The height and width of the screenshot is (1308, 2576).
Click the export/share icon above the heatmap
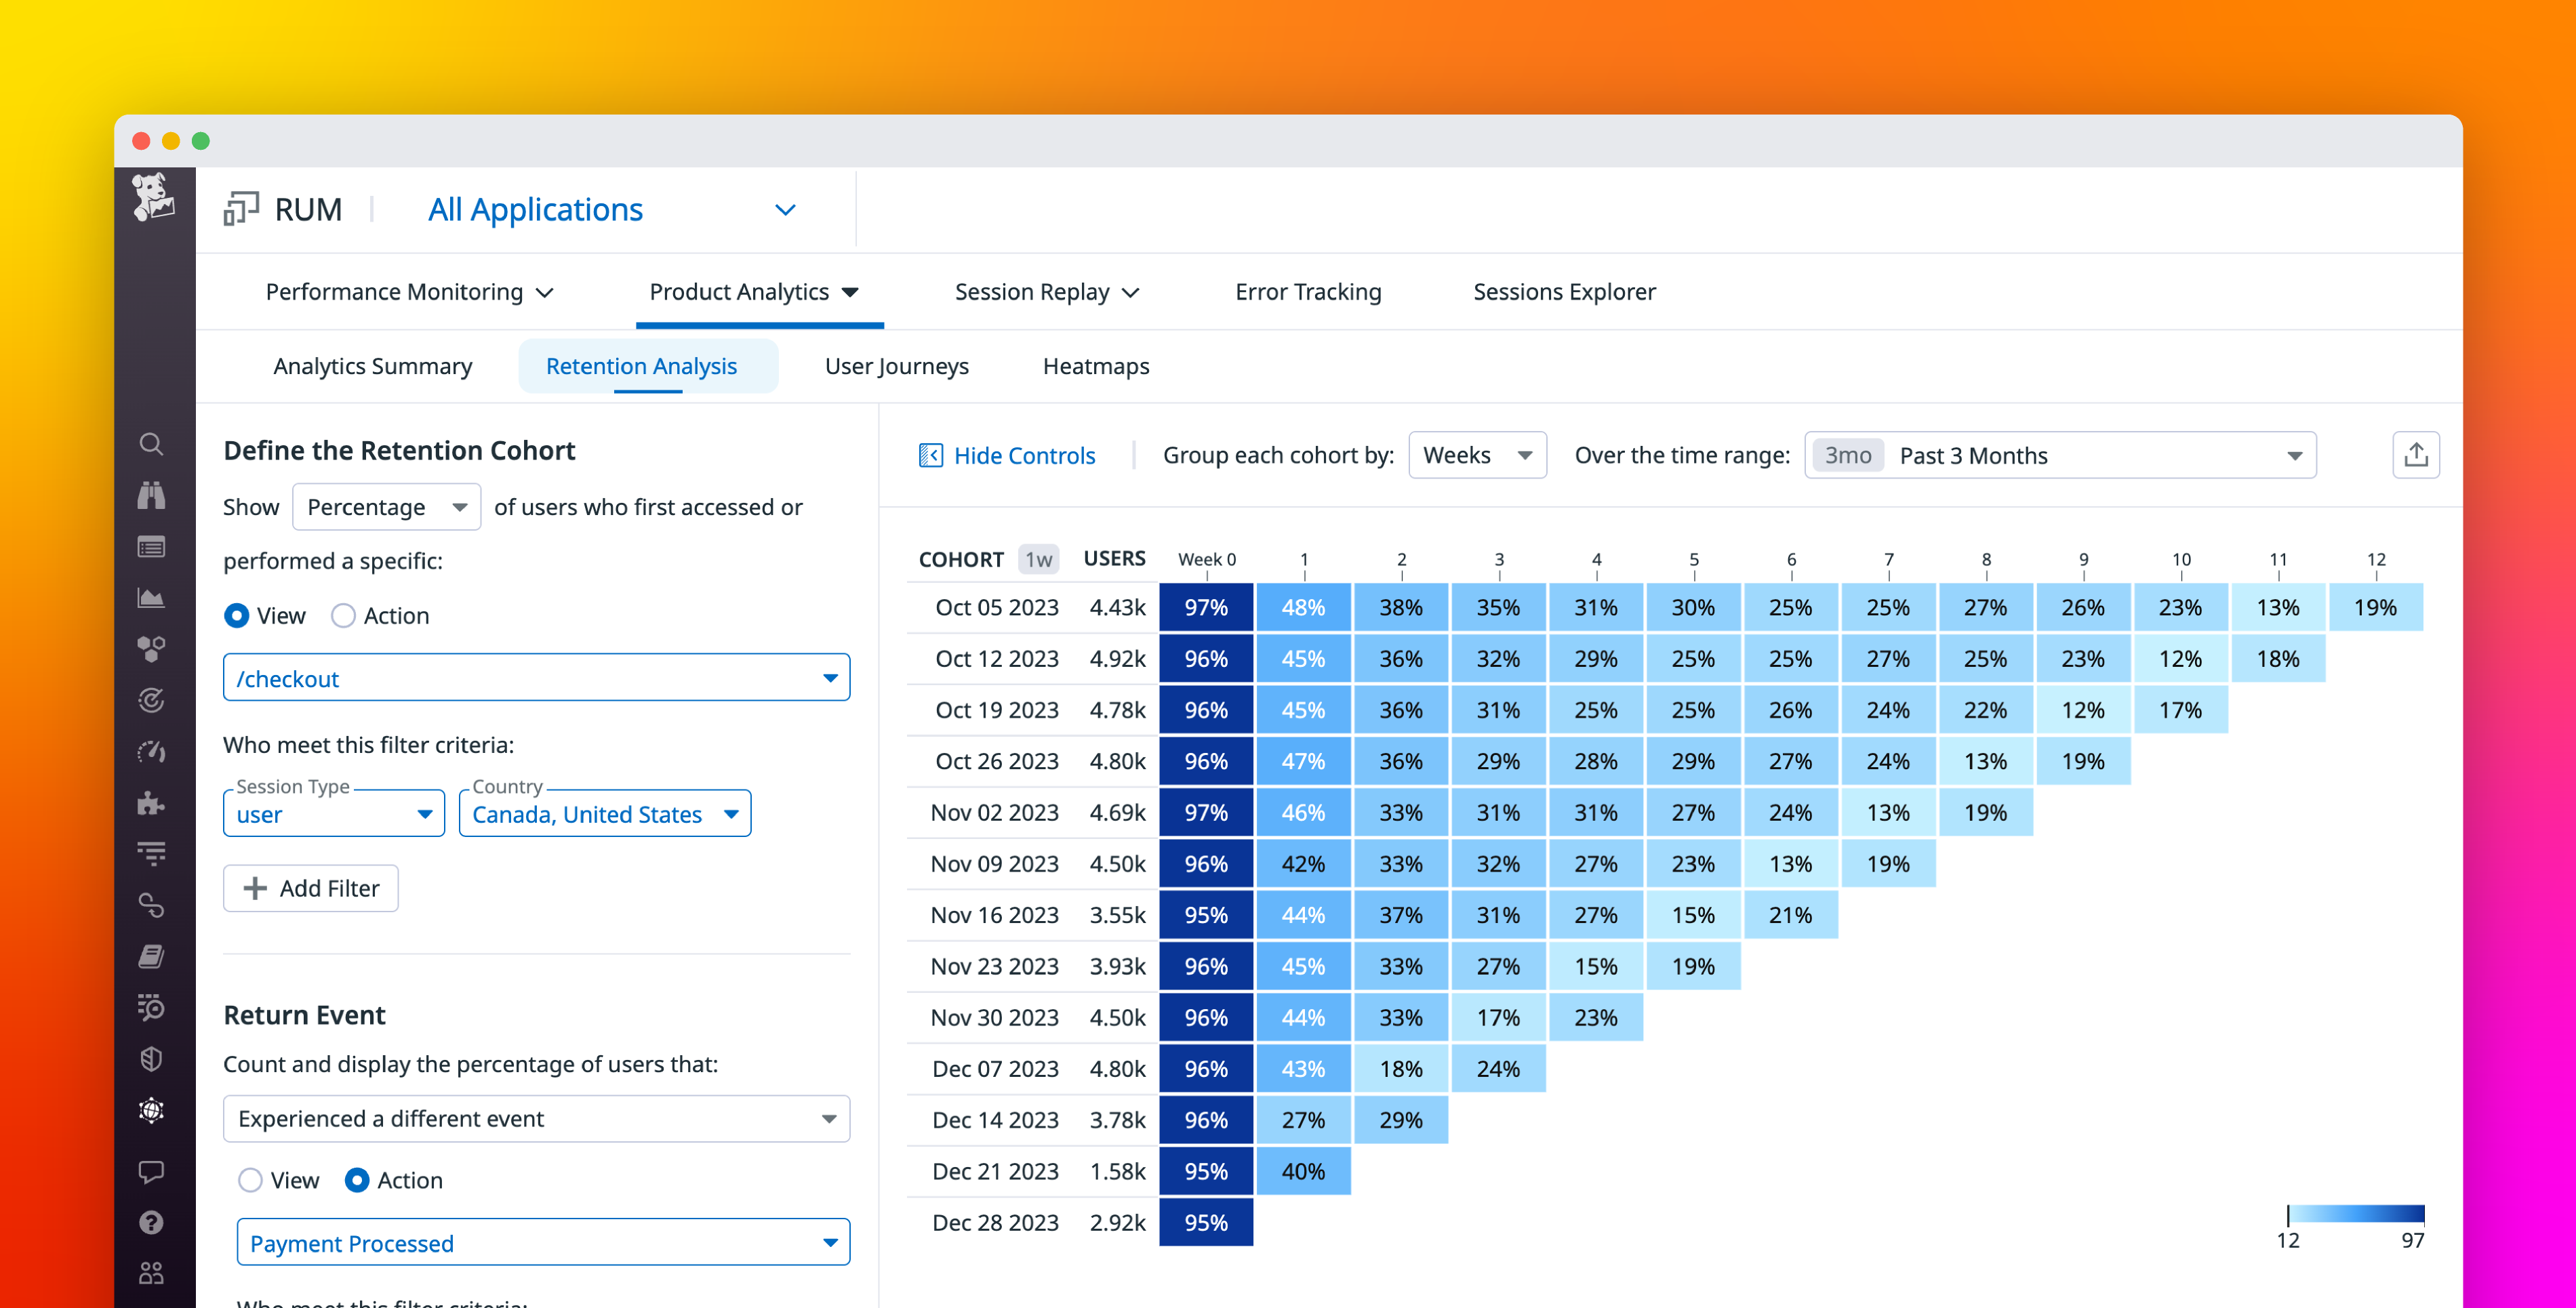click(2416, 454)
